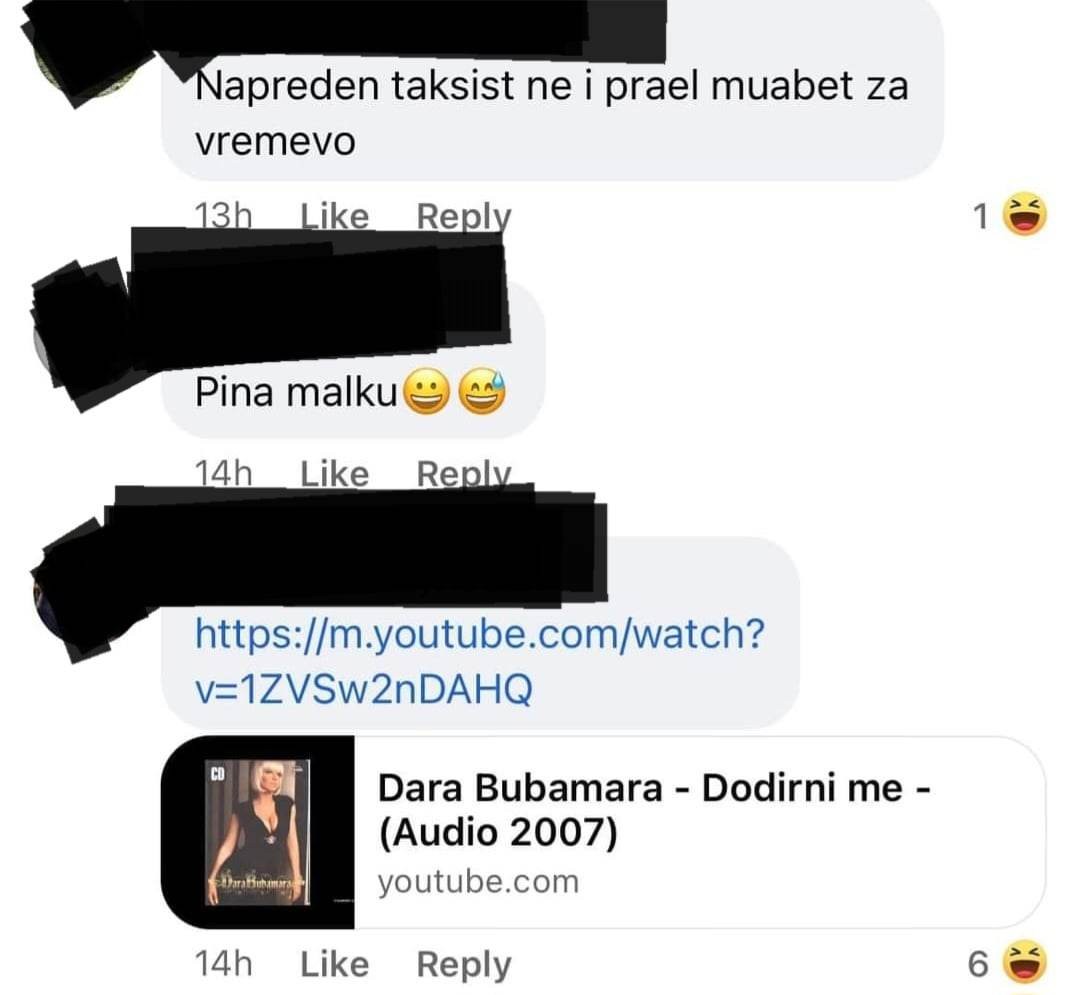Click the 14h timestamp under link preview

[x=224, y=964]
